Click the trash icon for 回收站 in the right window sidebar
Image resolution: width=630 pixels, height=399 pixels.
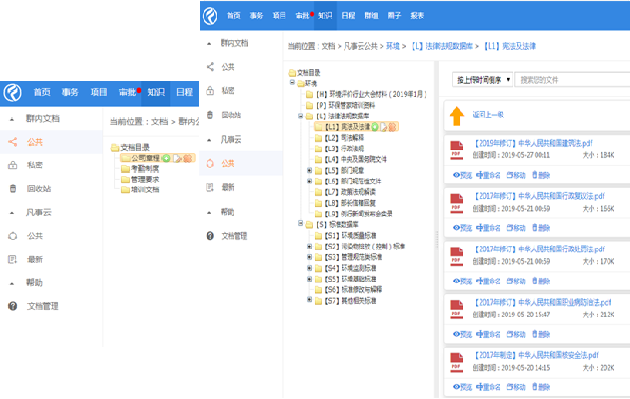tap(210, 115)
